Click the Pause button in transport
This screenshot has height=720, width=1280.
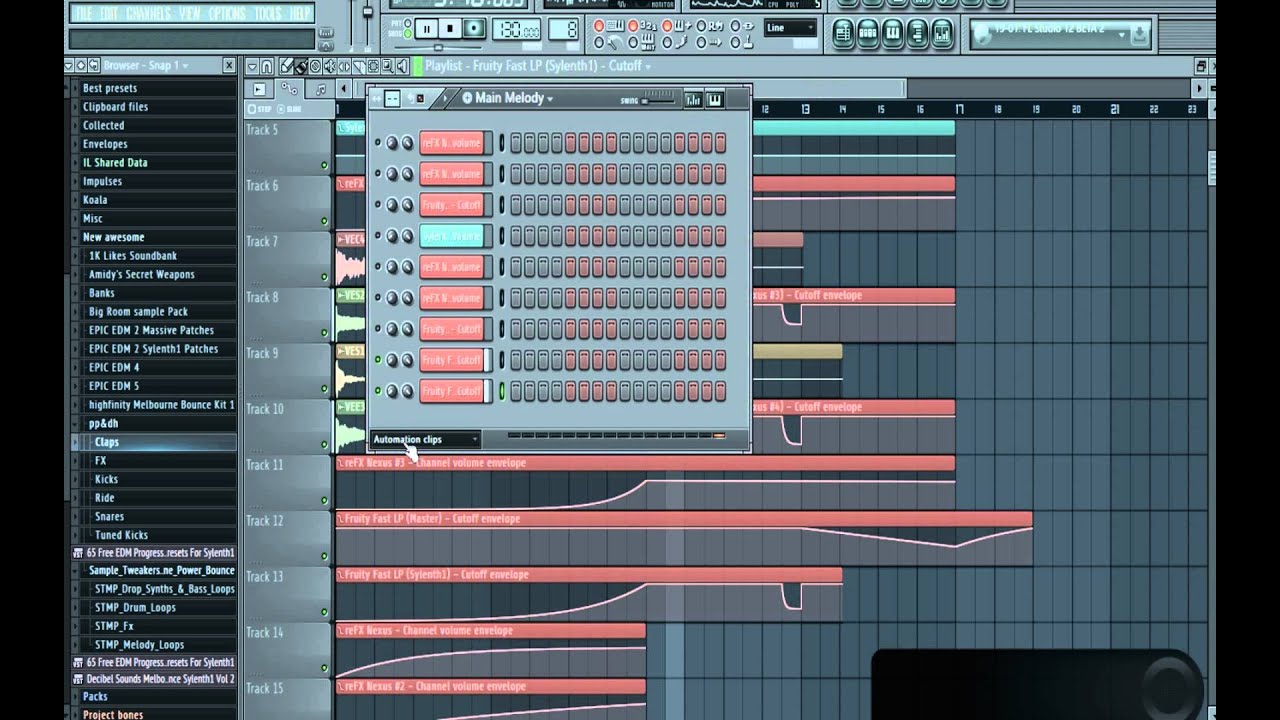427,29
